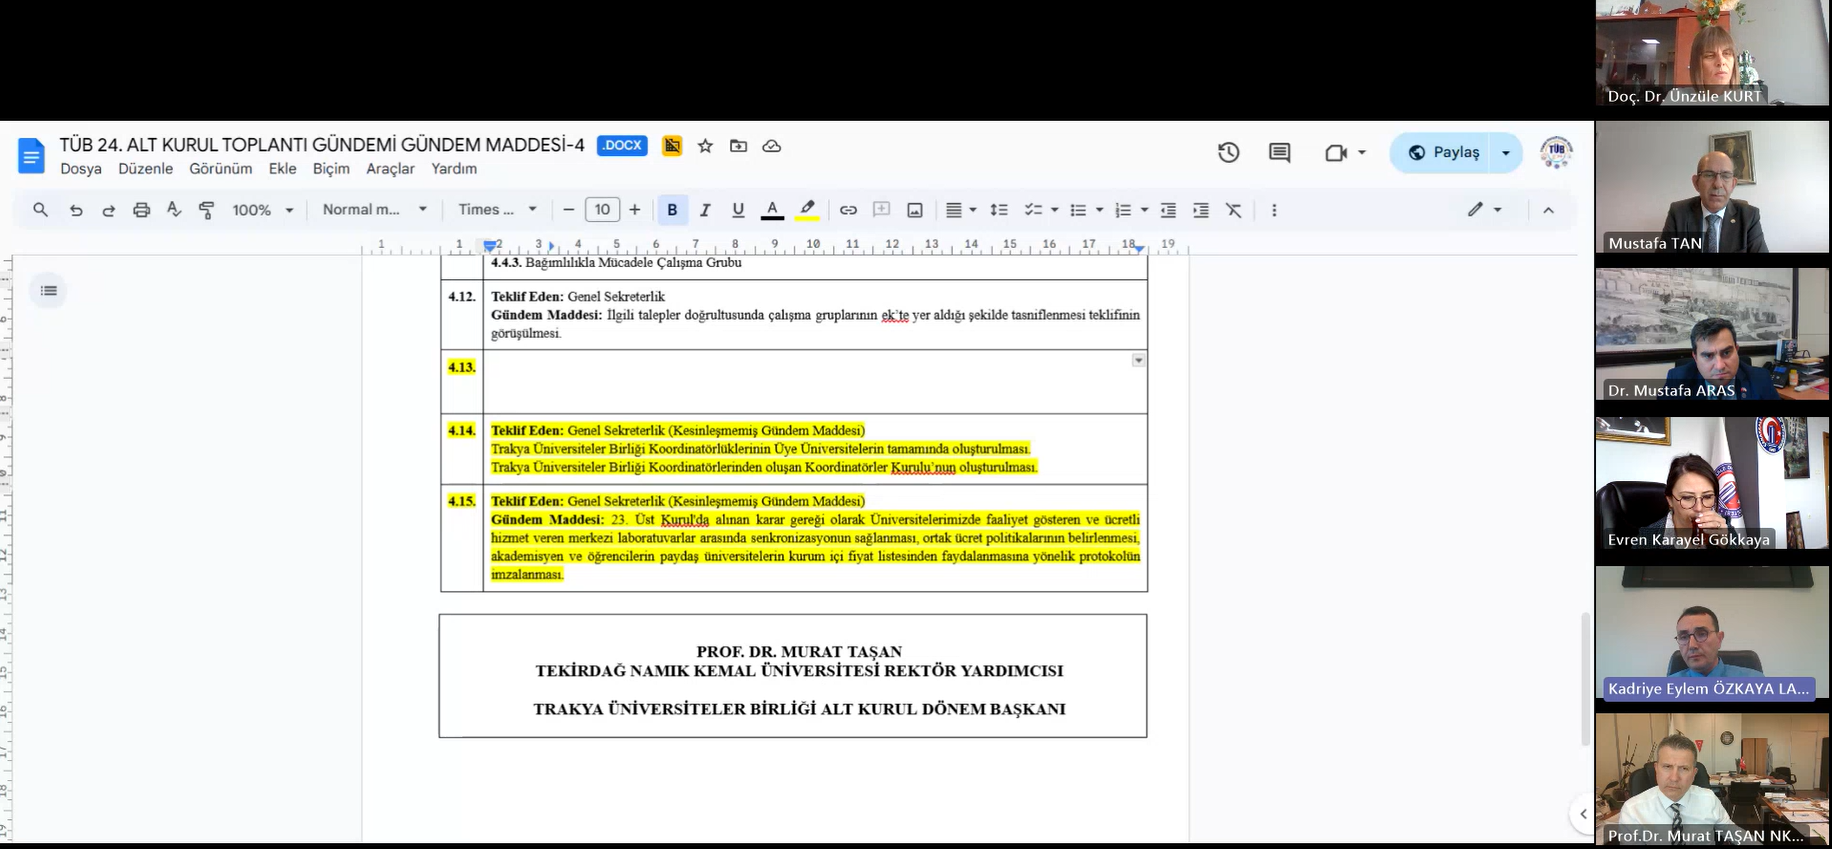Print the document
1832x849 pixels.
point(141,210)
